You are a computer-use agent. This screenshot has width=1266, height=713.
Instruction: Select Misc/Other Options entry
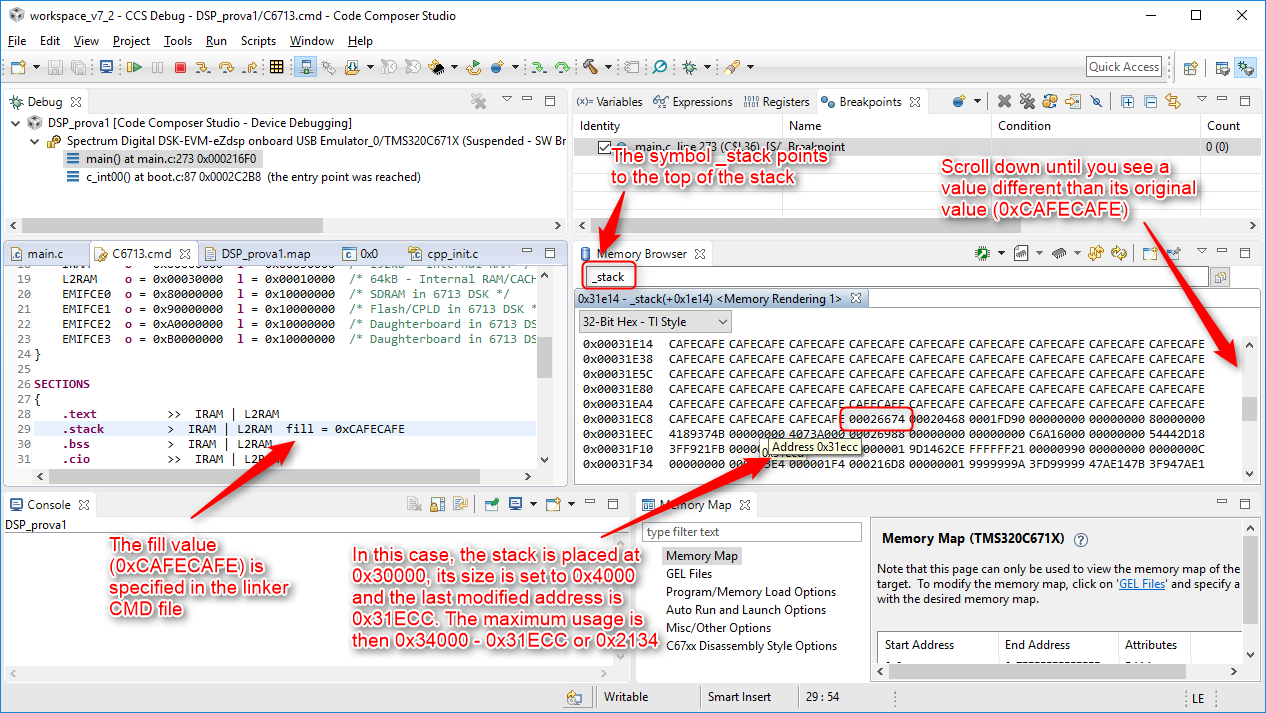point(718,628)
